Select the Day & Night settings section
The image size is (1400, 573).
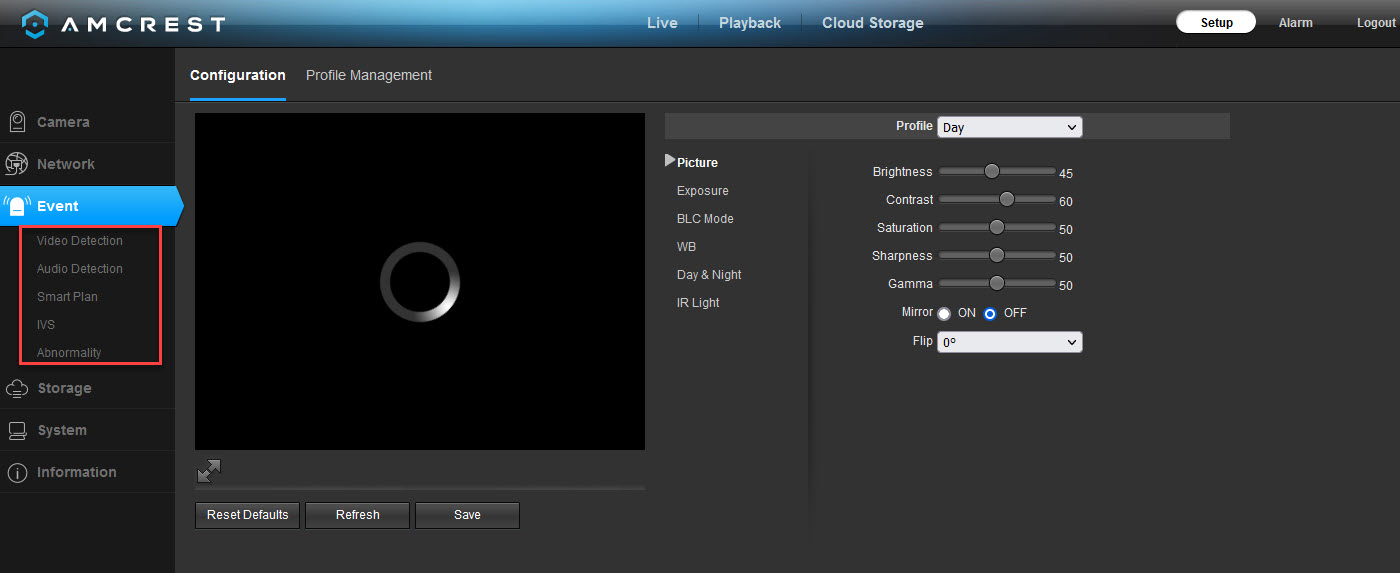point(709,275)
